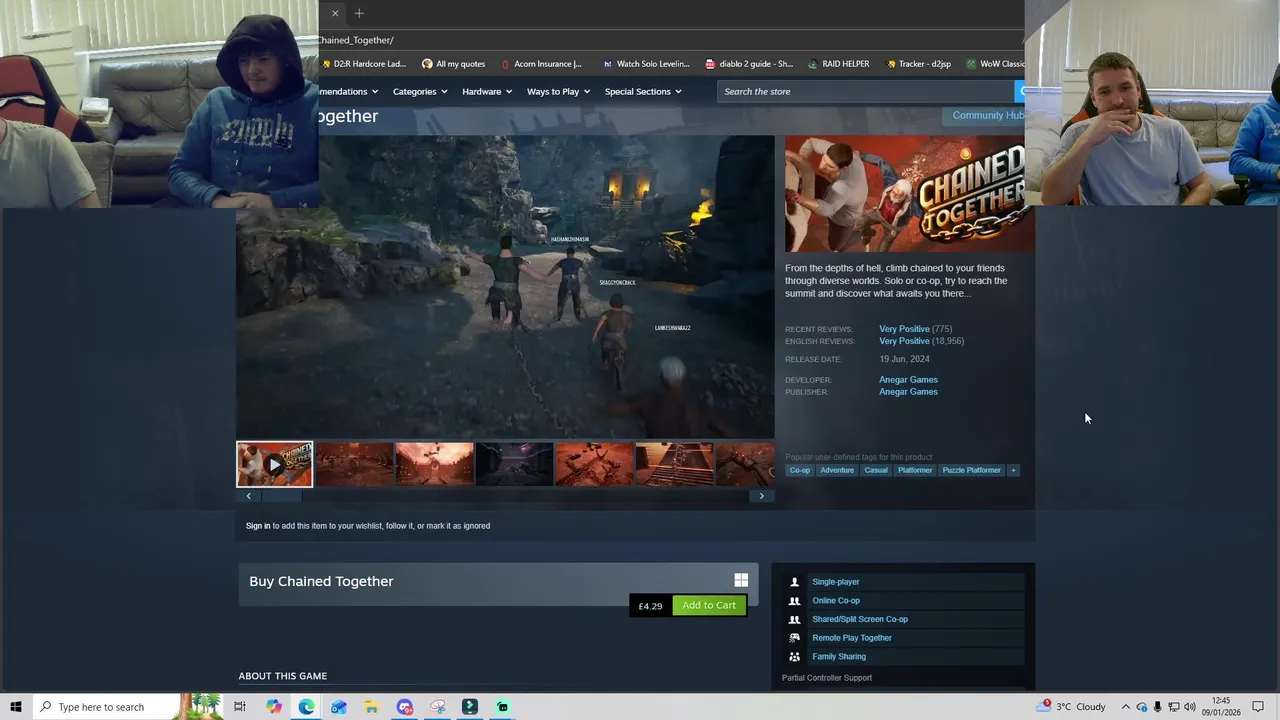
Task: Click the thumbnail strip left arrow
Action: tap(248, 496)
